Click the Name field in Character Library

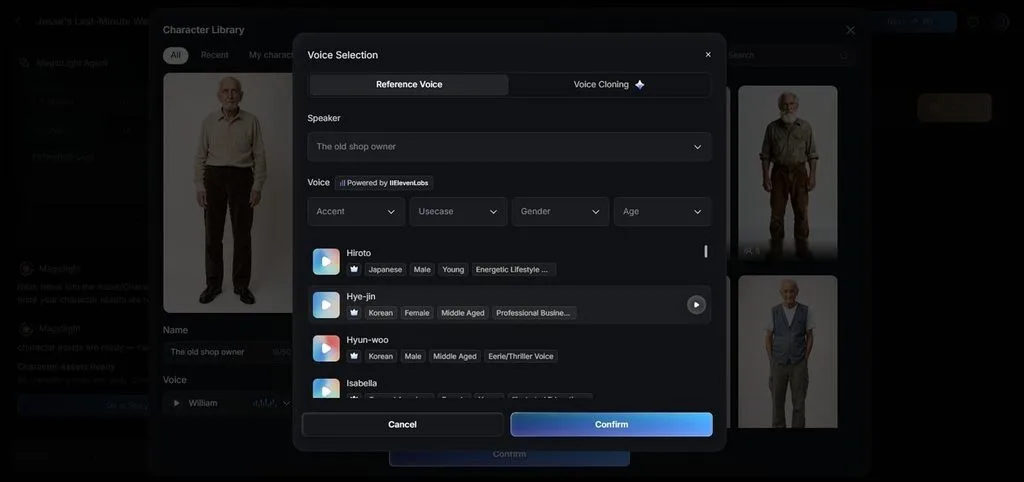tap(227, 352)
